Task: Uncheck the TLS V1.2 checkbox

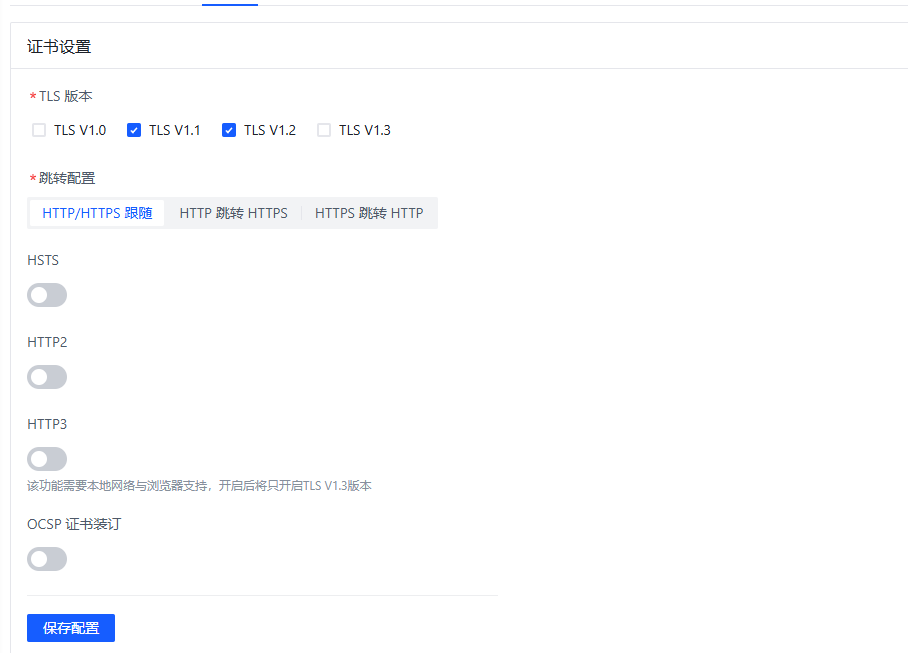Action: coord(229,130)
